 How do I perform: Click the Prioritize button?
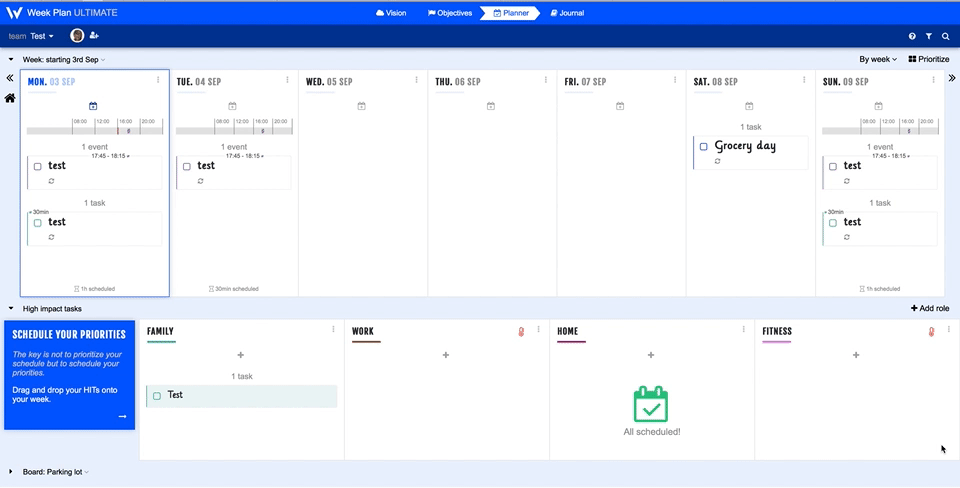(x=929, y=59)
